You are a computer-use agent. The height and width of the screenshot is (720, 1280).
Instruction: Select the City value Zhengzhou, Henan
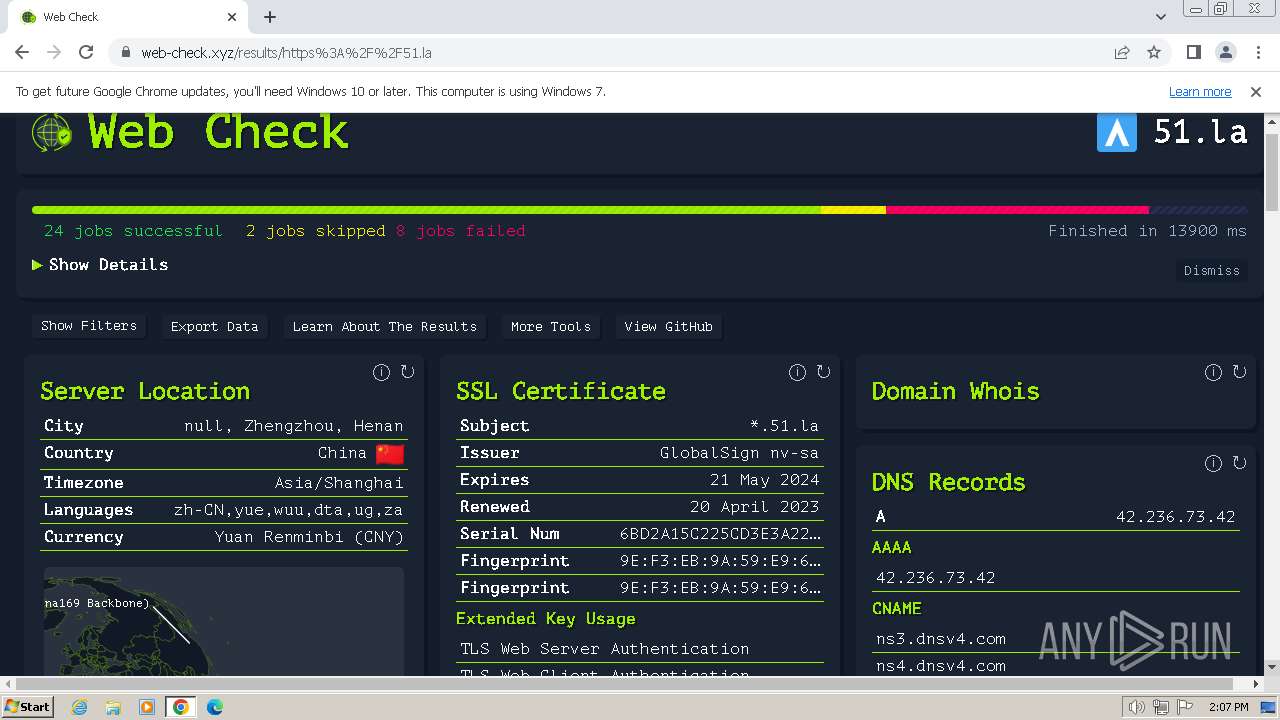(294, 426)
